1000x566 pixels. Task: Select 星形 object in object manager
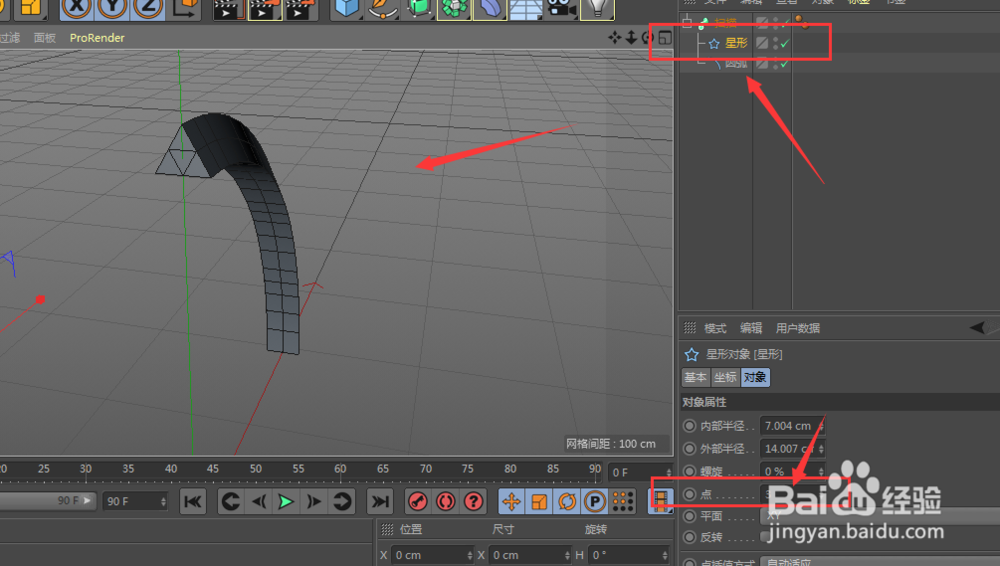coord(736,43)
